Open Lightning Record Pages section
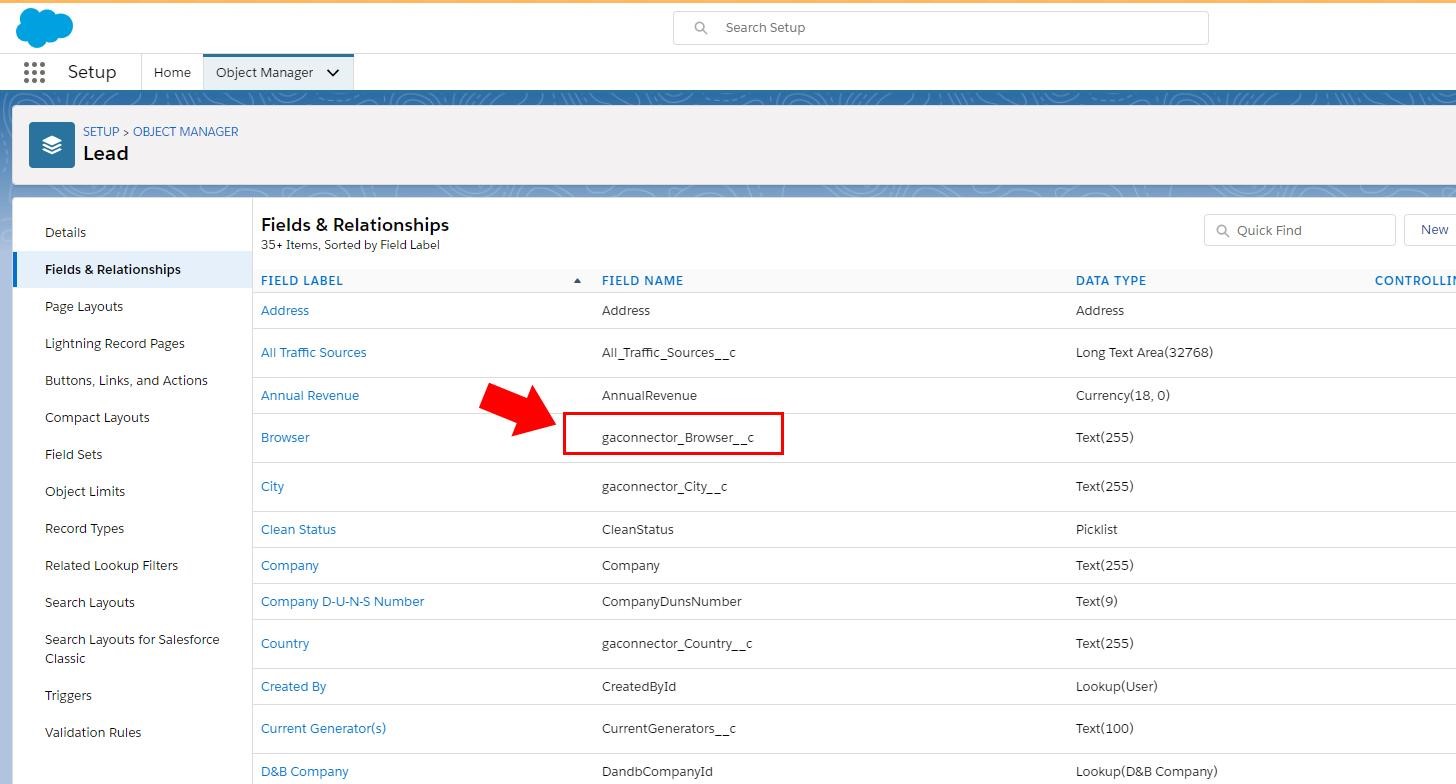Image resolution: width=1456 pixels, height=784 pixels. 115,344
